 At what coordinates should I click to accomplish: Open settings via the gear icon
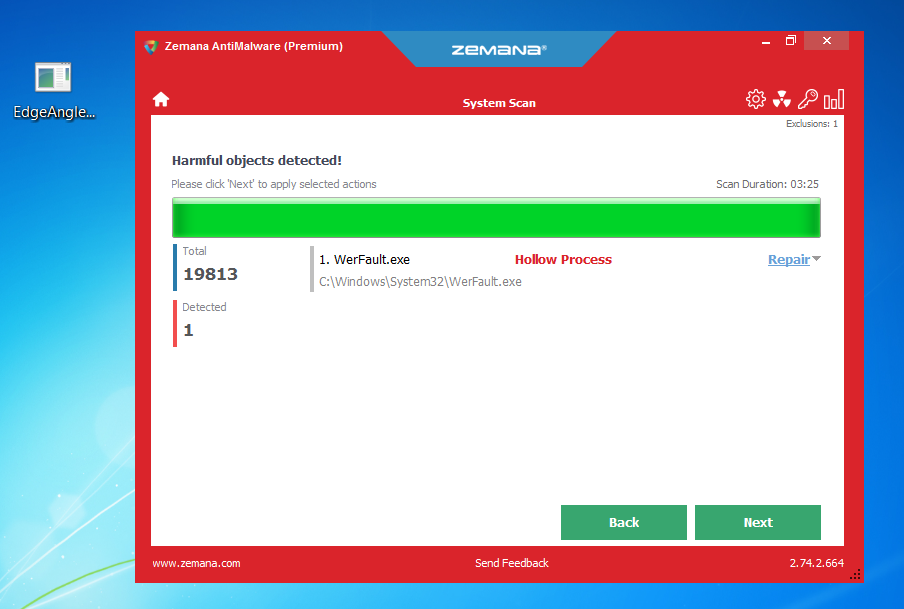click(x=755, y=99)
